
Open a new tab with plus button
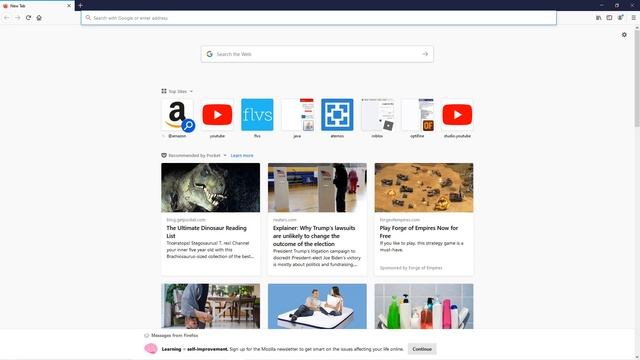pyautogui.click(x=80, y=6)
